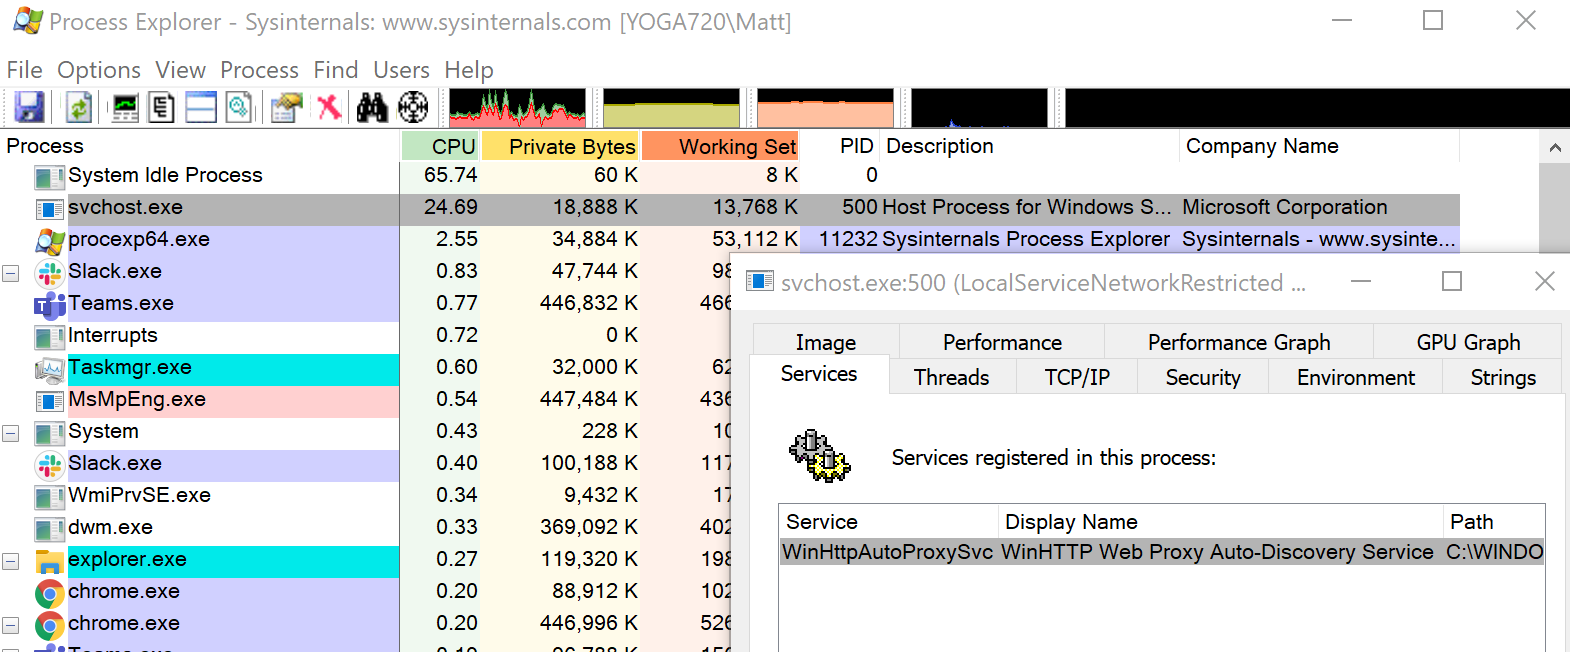1570x652 pixels.
Task: Switch to the Image tab
Action: point(826,342)
